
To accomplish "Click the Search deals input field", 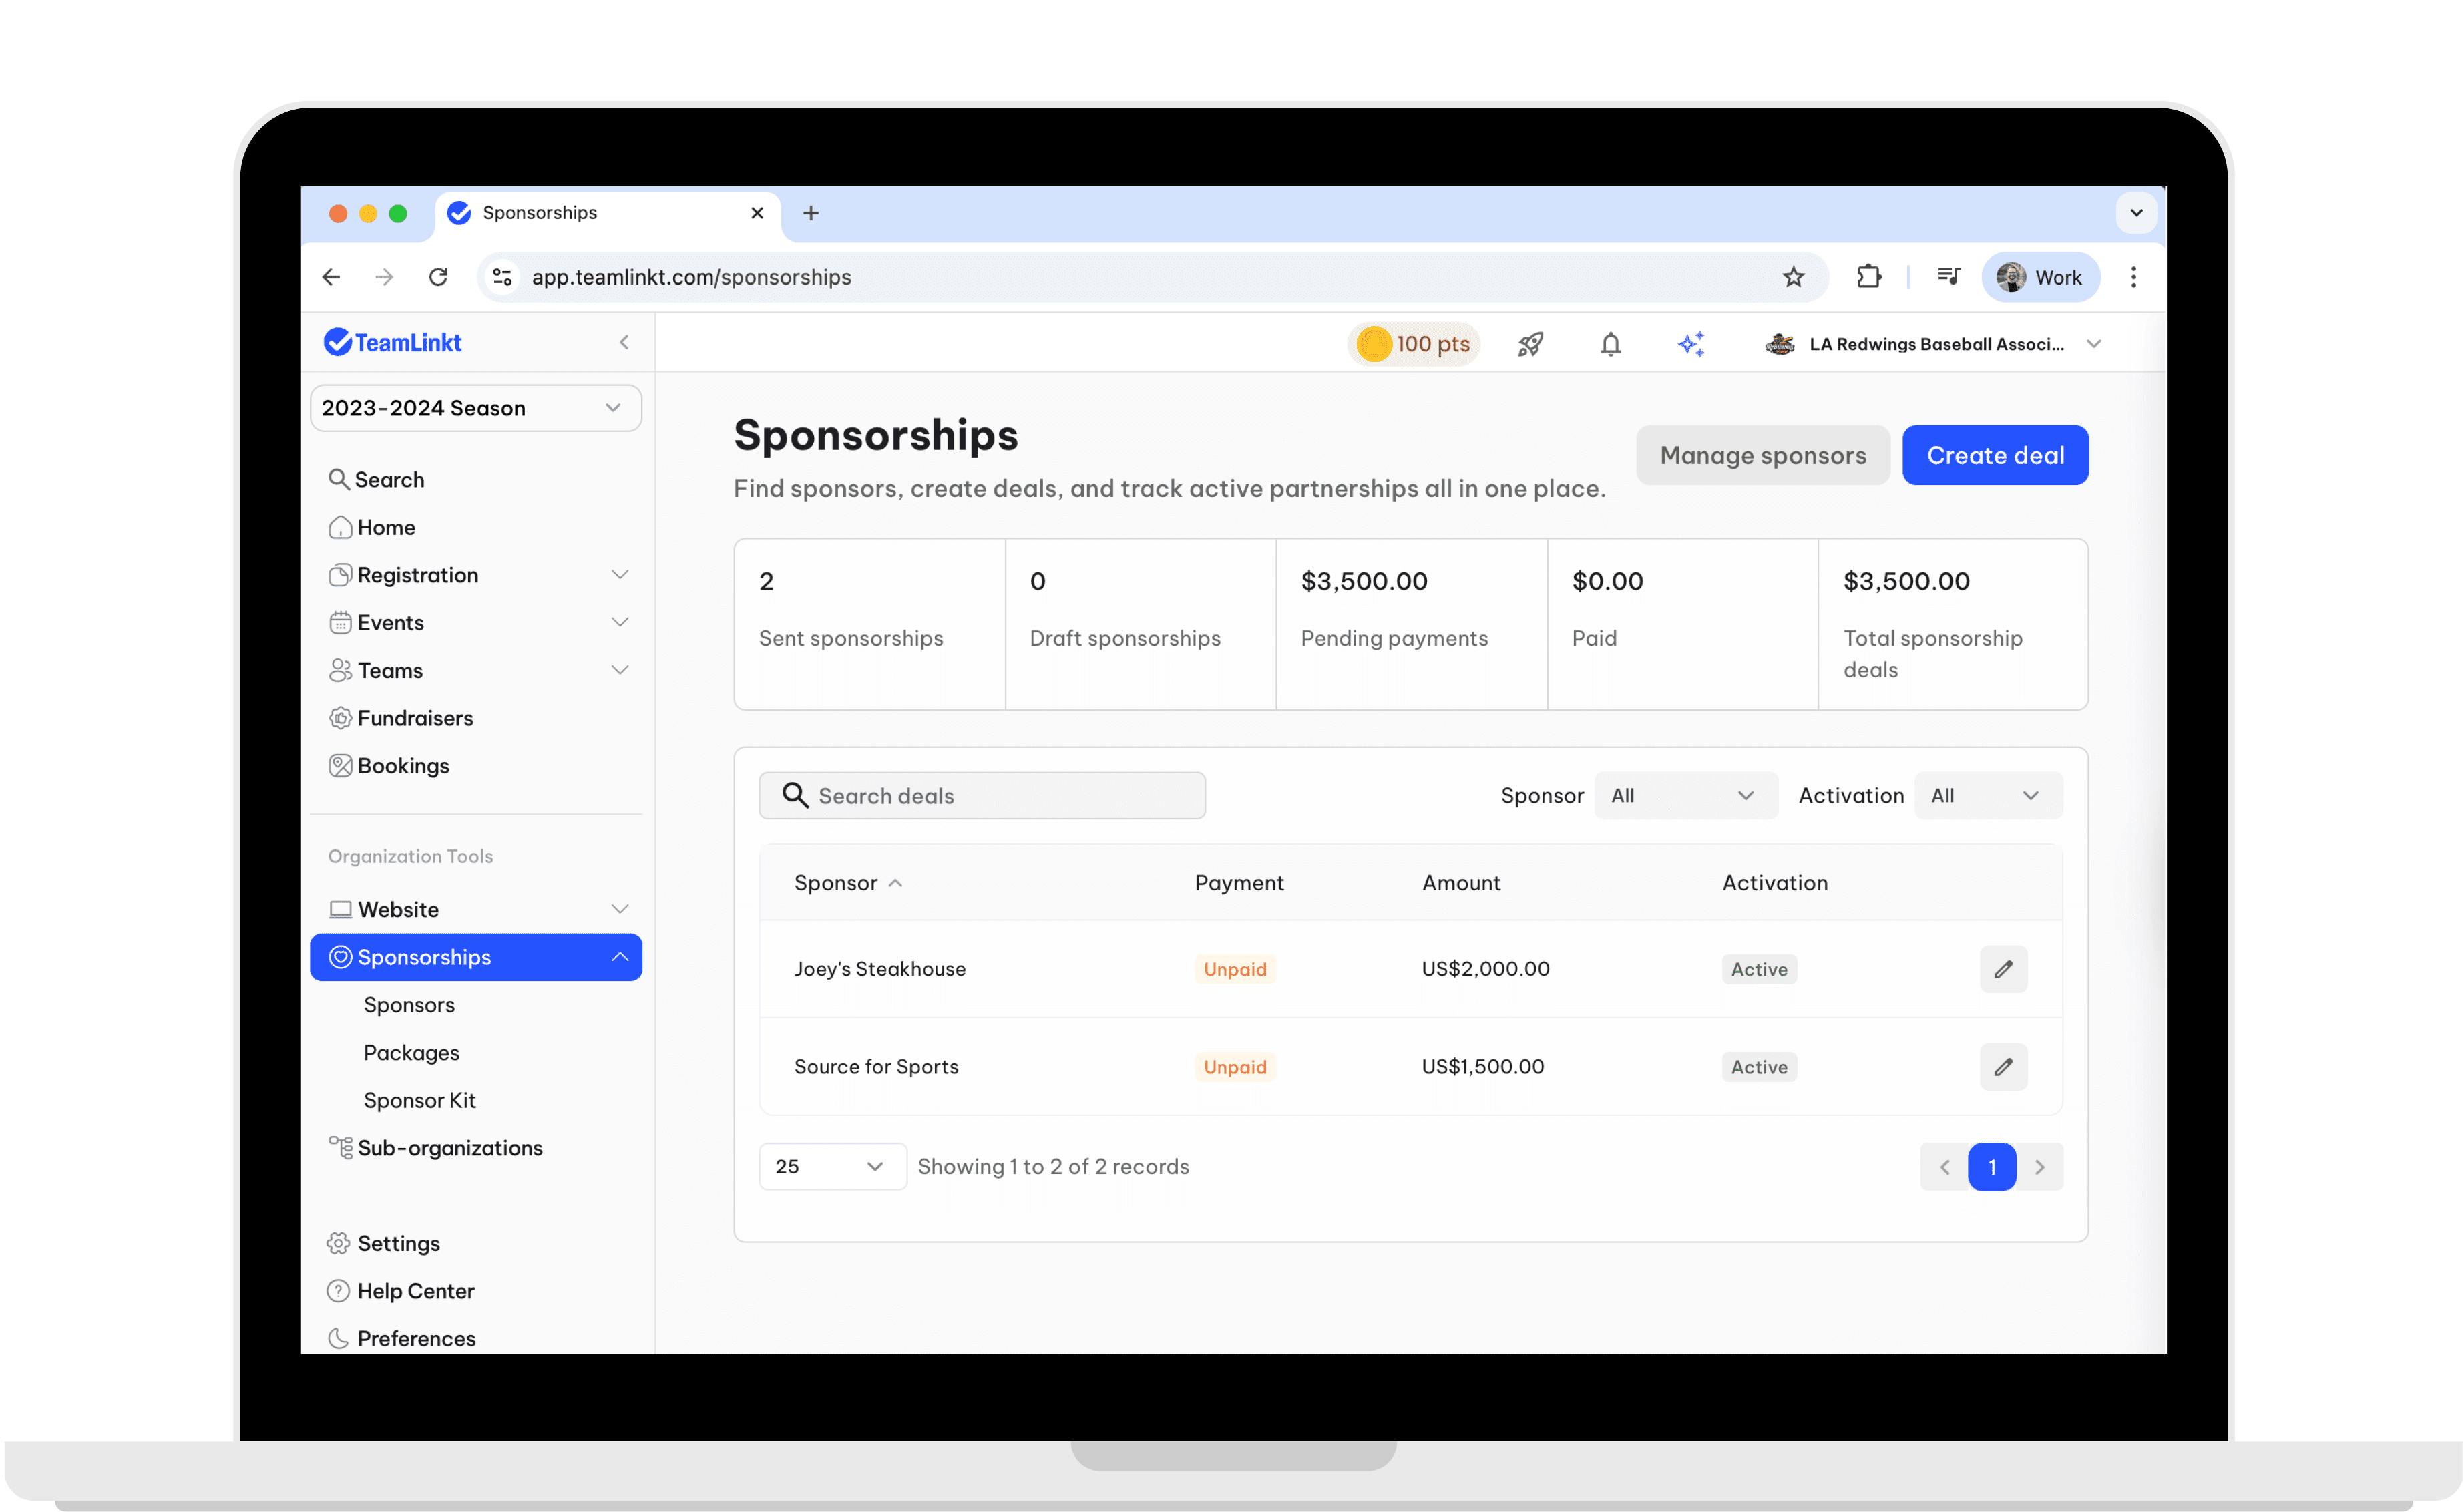I will click(x=1000, y=796).
